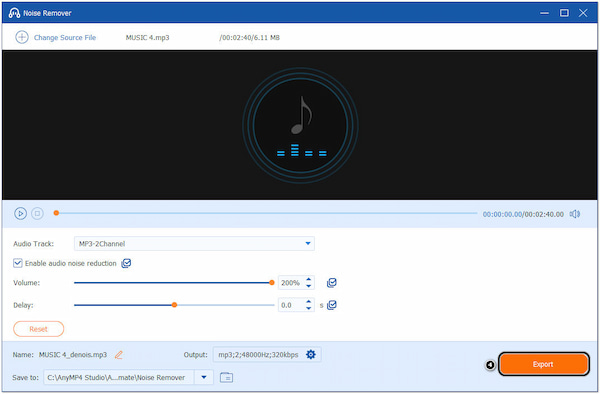Image resolution: width=600 pixels, height=394 pixels.
Task: Click the playback progress bar
Action: pos(266,213)
